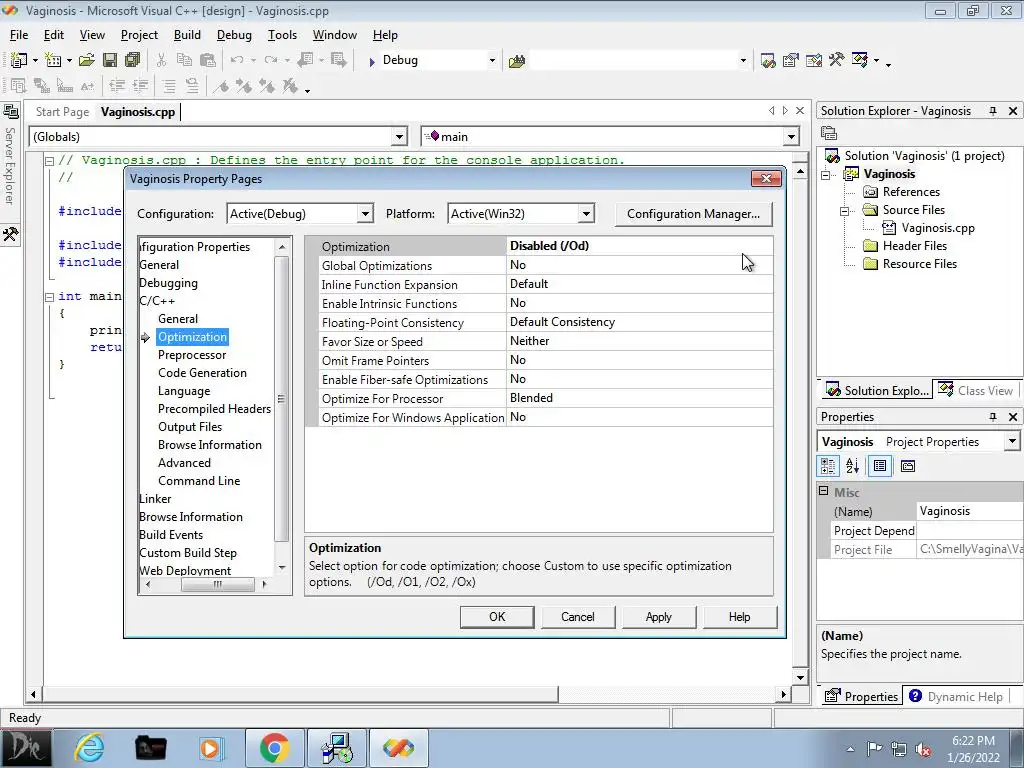The width and height of the screenshot is (1024, 768).
Task: Open the Build menu
Action: coord(187,35)
